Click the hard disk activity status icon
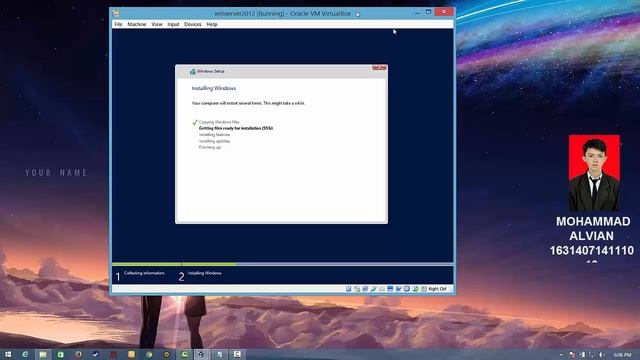This screenshot has height=360, width=640. click(349, 289)
